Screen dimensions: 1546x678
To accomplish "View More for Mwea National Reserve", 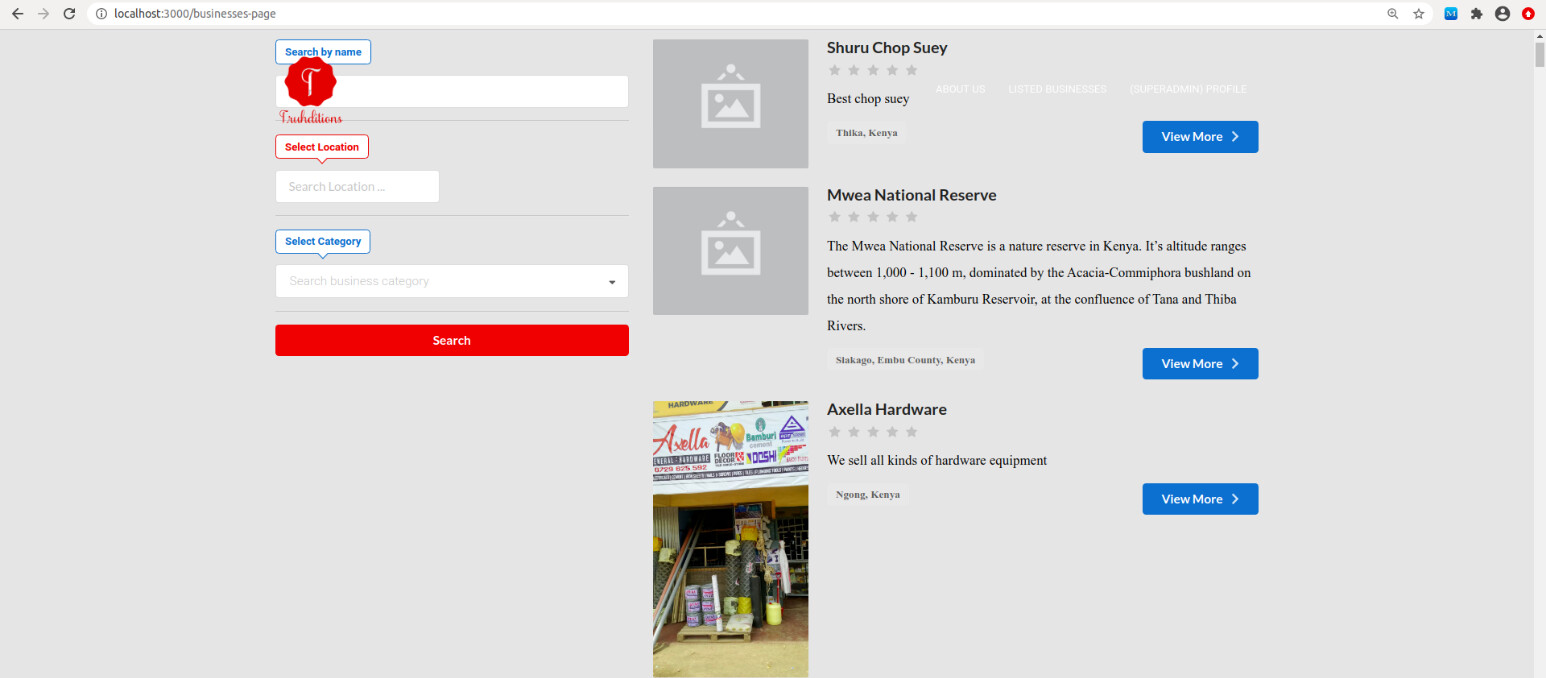I will 1200,364.
